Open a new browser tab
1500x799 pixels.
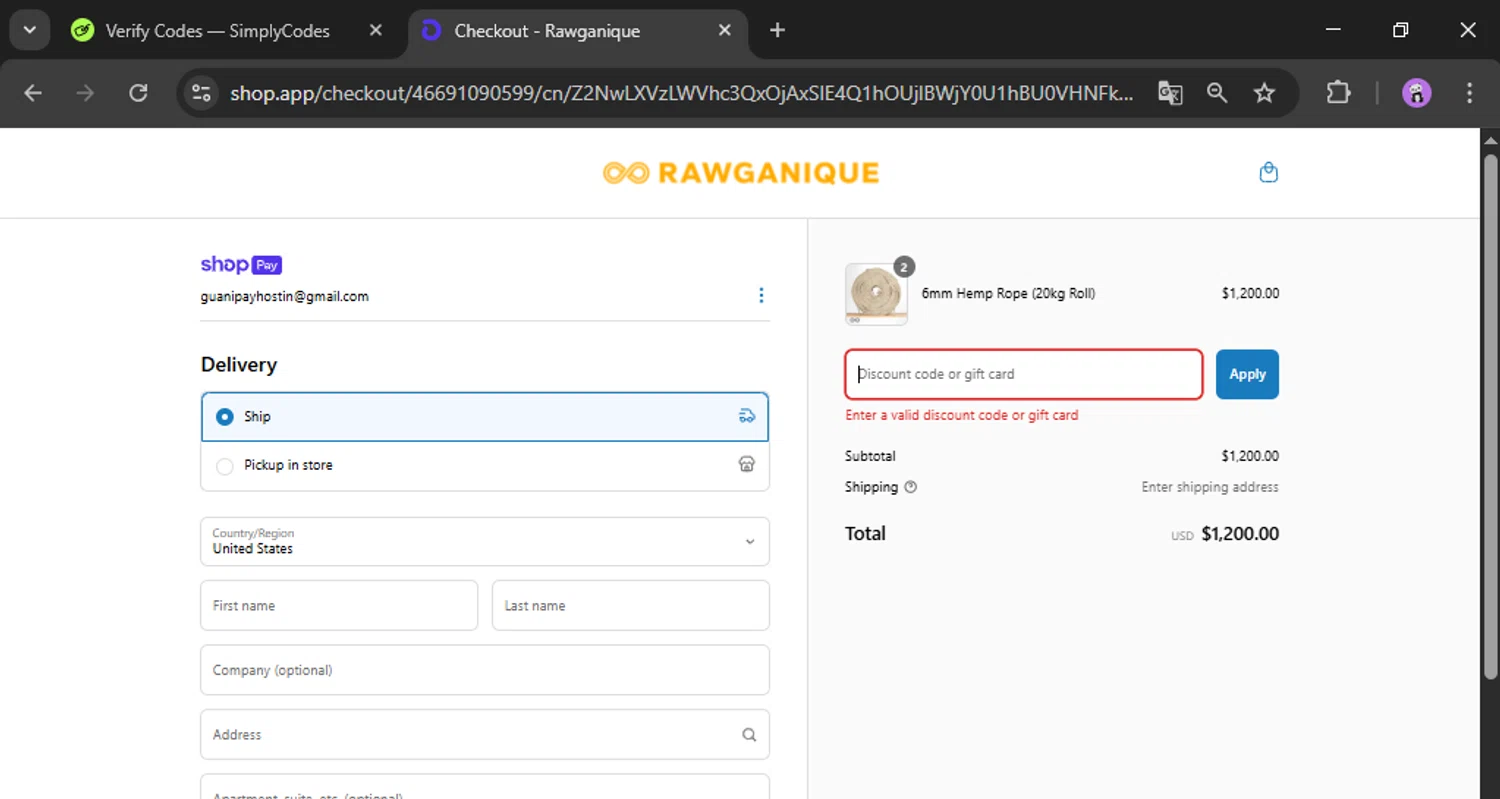tap(777, 30)
